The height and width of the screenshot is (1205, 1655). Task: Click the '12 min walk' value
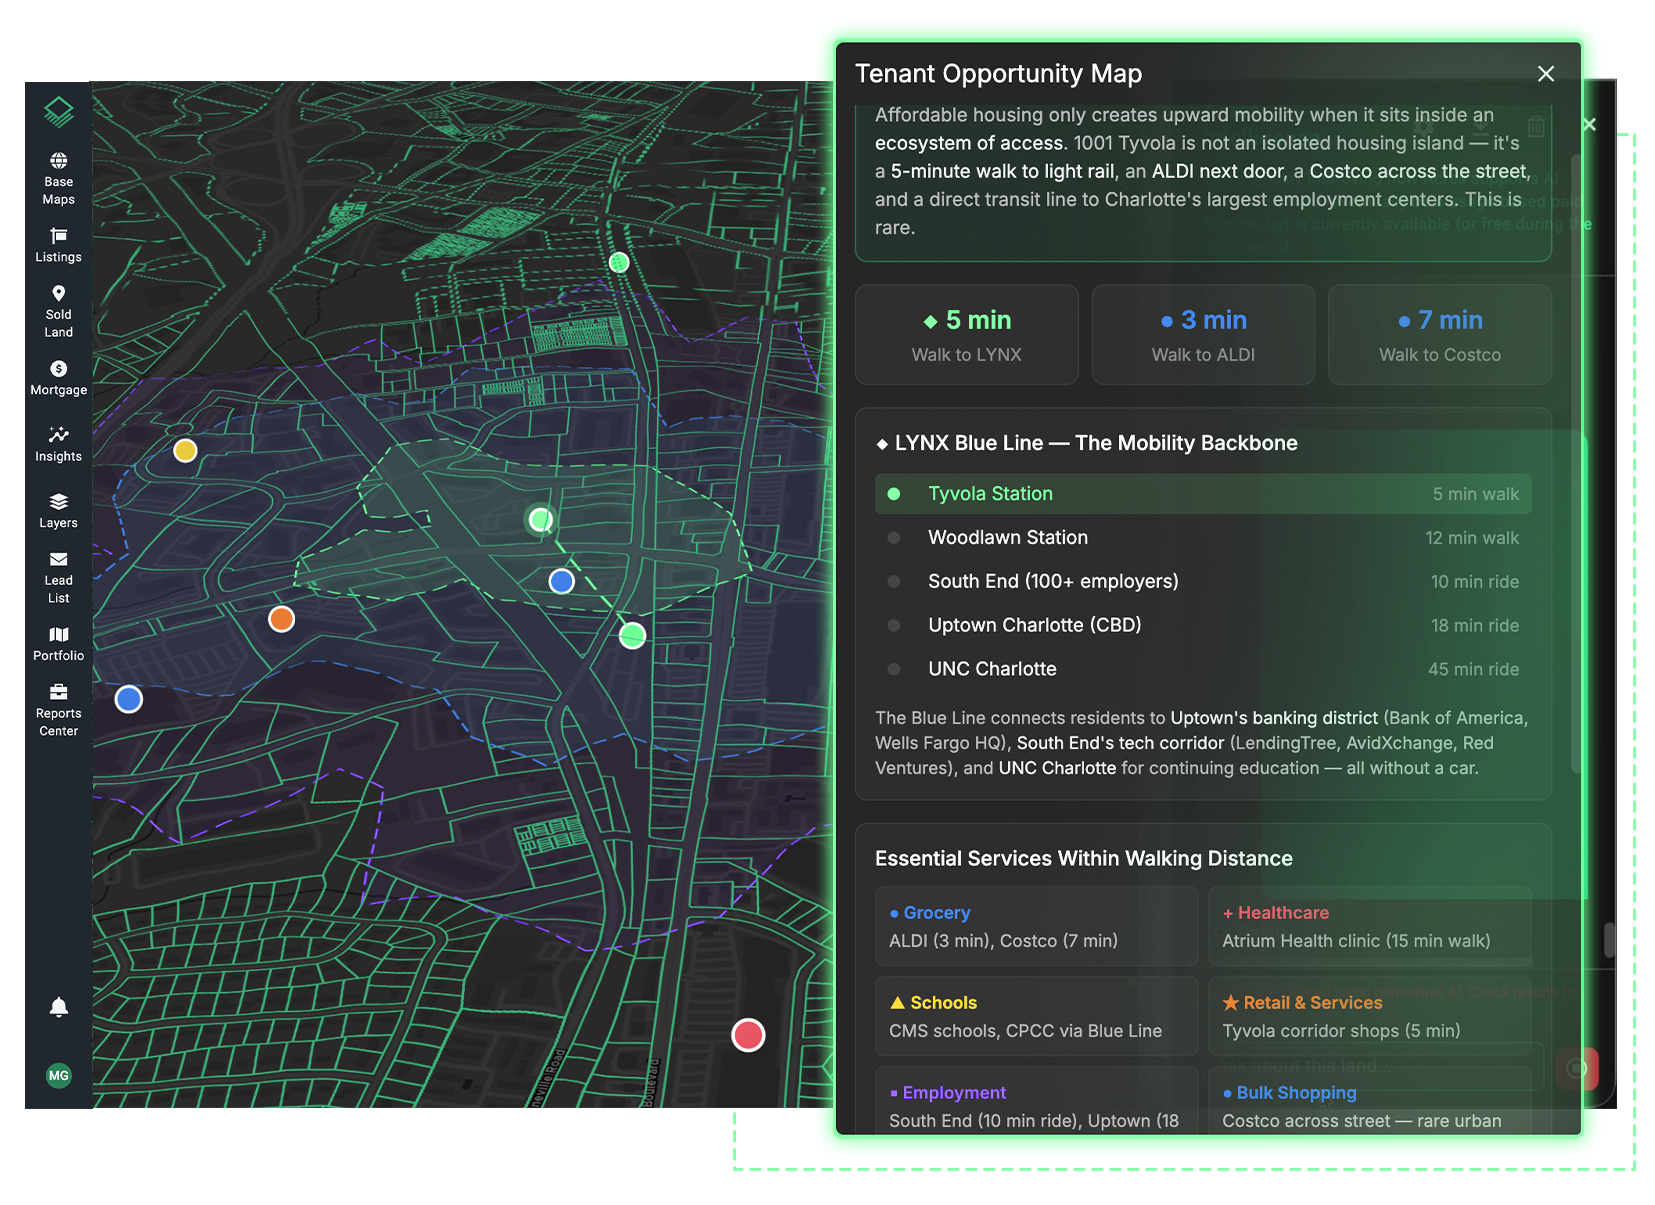point(1472,538)
